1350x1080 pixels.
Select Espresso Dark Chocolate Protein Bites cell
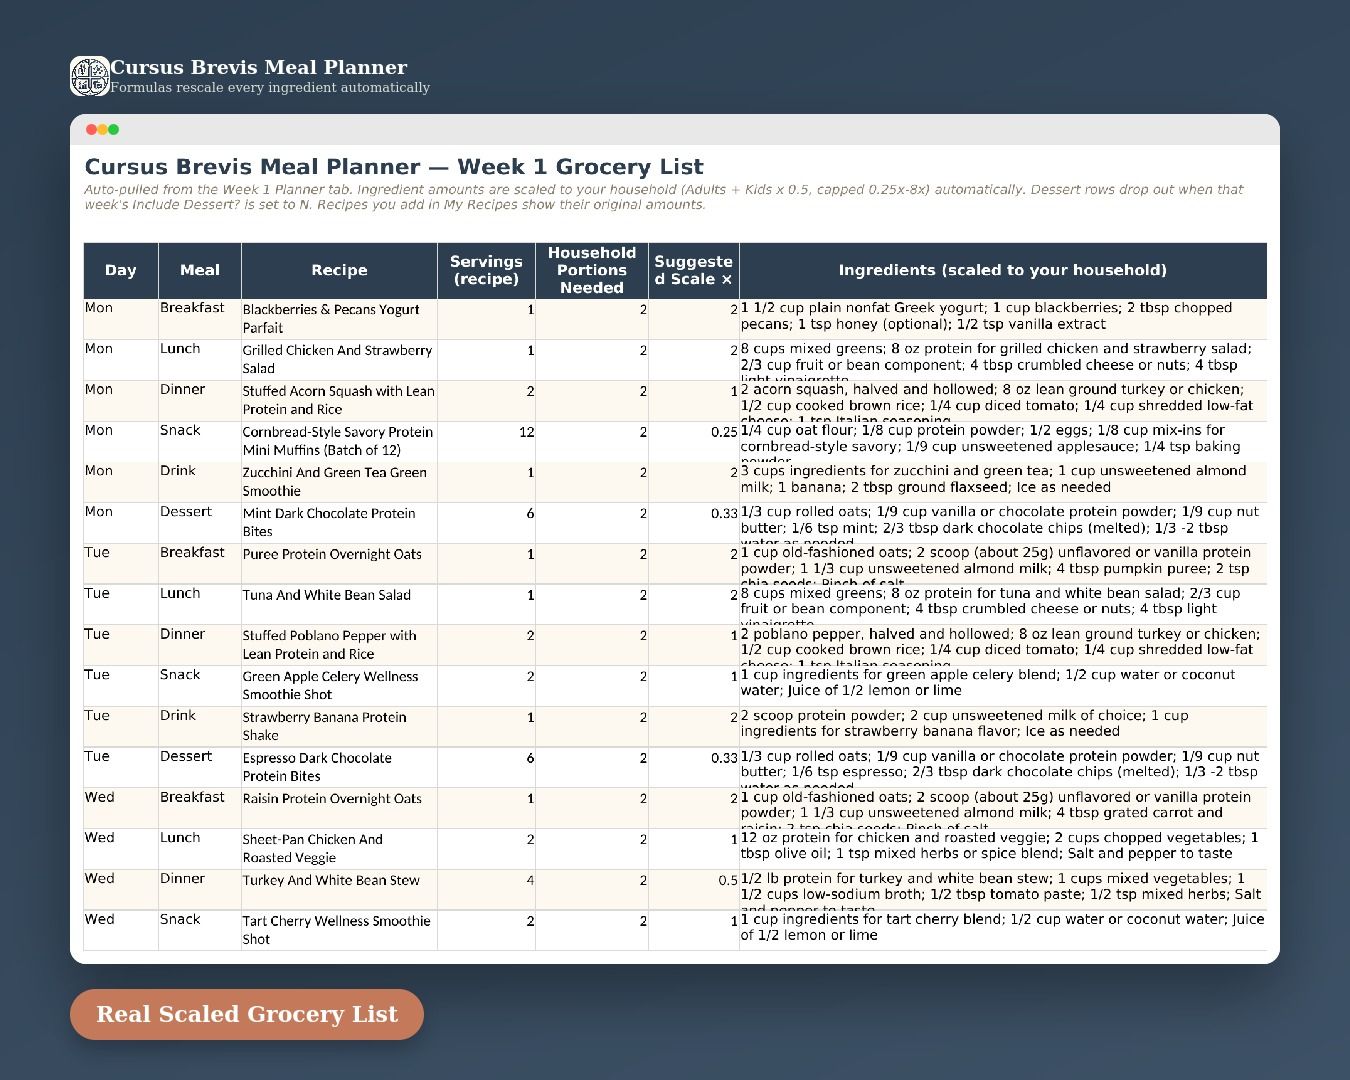click(x=339, y=768)
